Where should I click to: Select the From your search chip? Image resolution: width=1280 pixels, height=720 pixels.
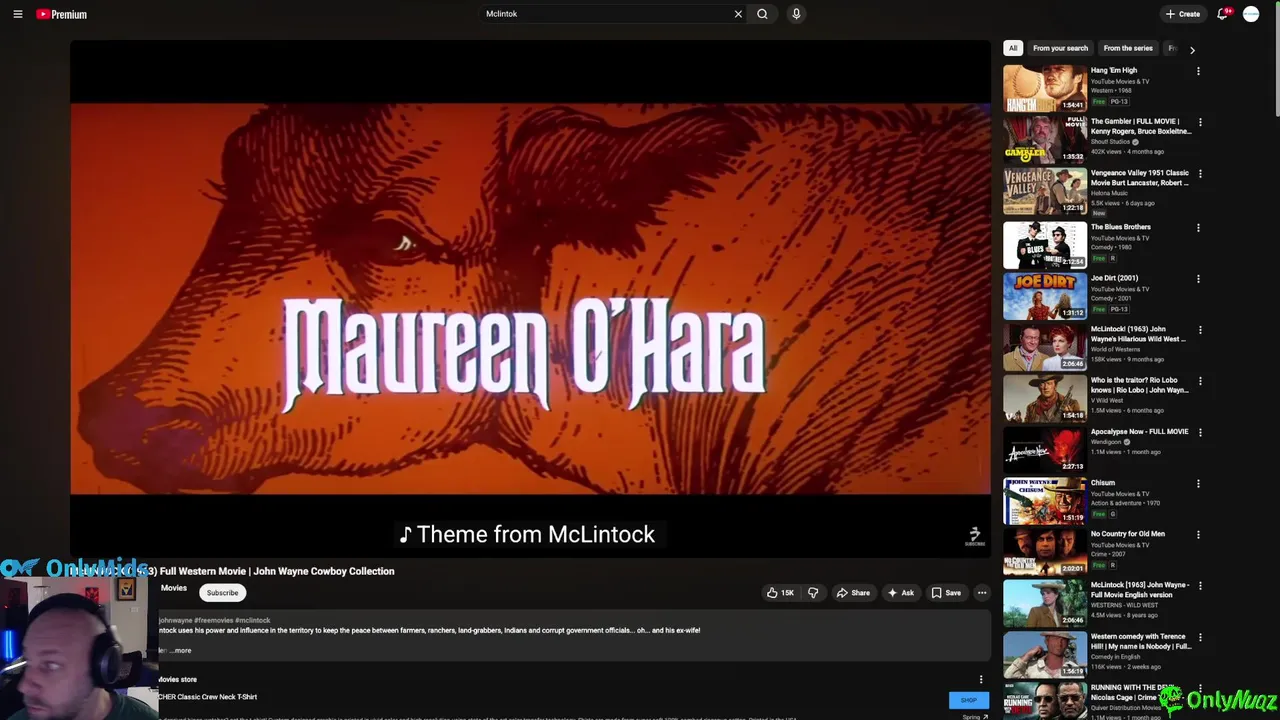pyautogui.click(x=1060, y=48)
